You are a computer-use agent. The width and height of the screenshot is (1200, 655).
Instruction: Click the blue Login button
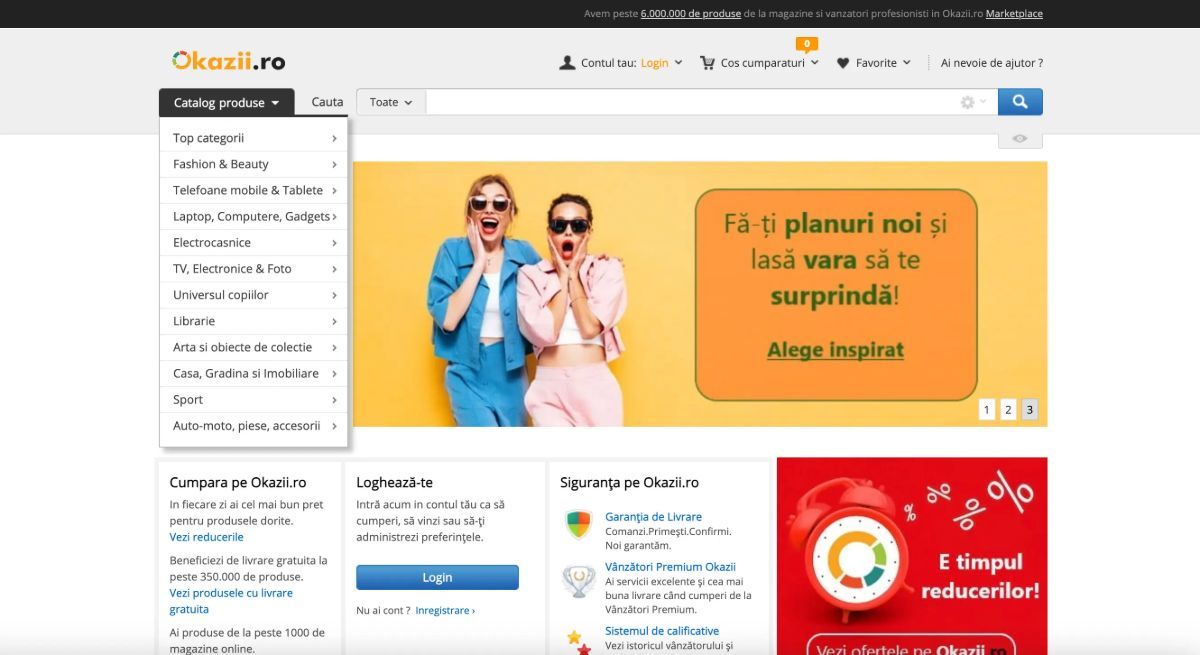click(x=437, y=577)
